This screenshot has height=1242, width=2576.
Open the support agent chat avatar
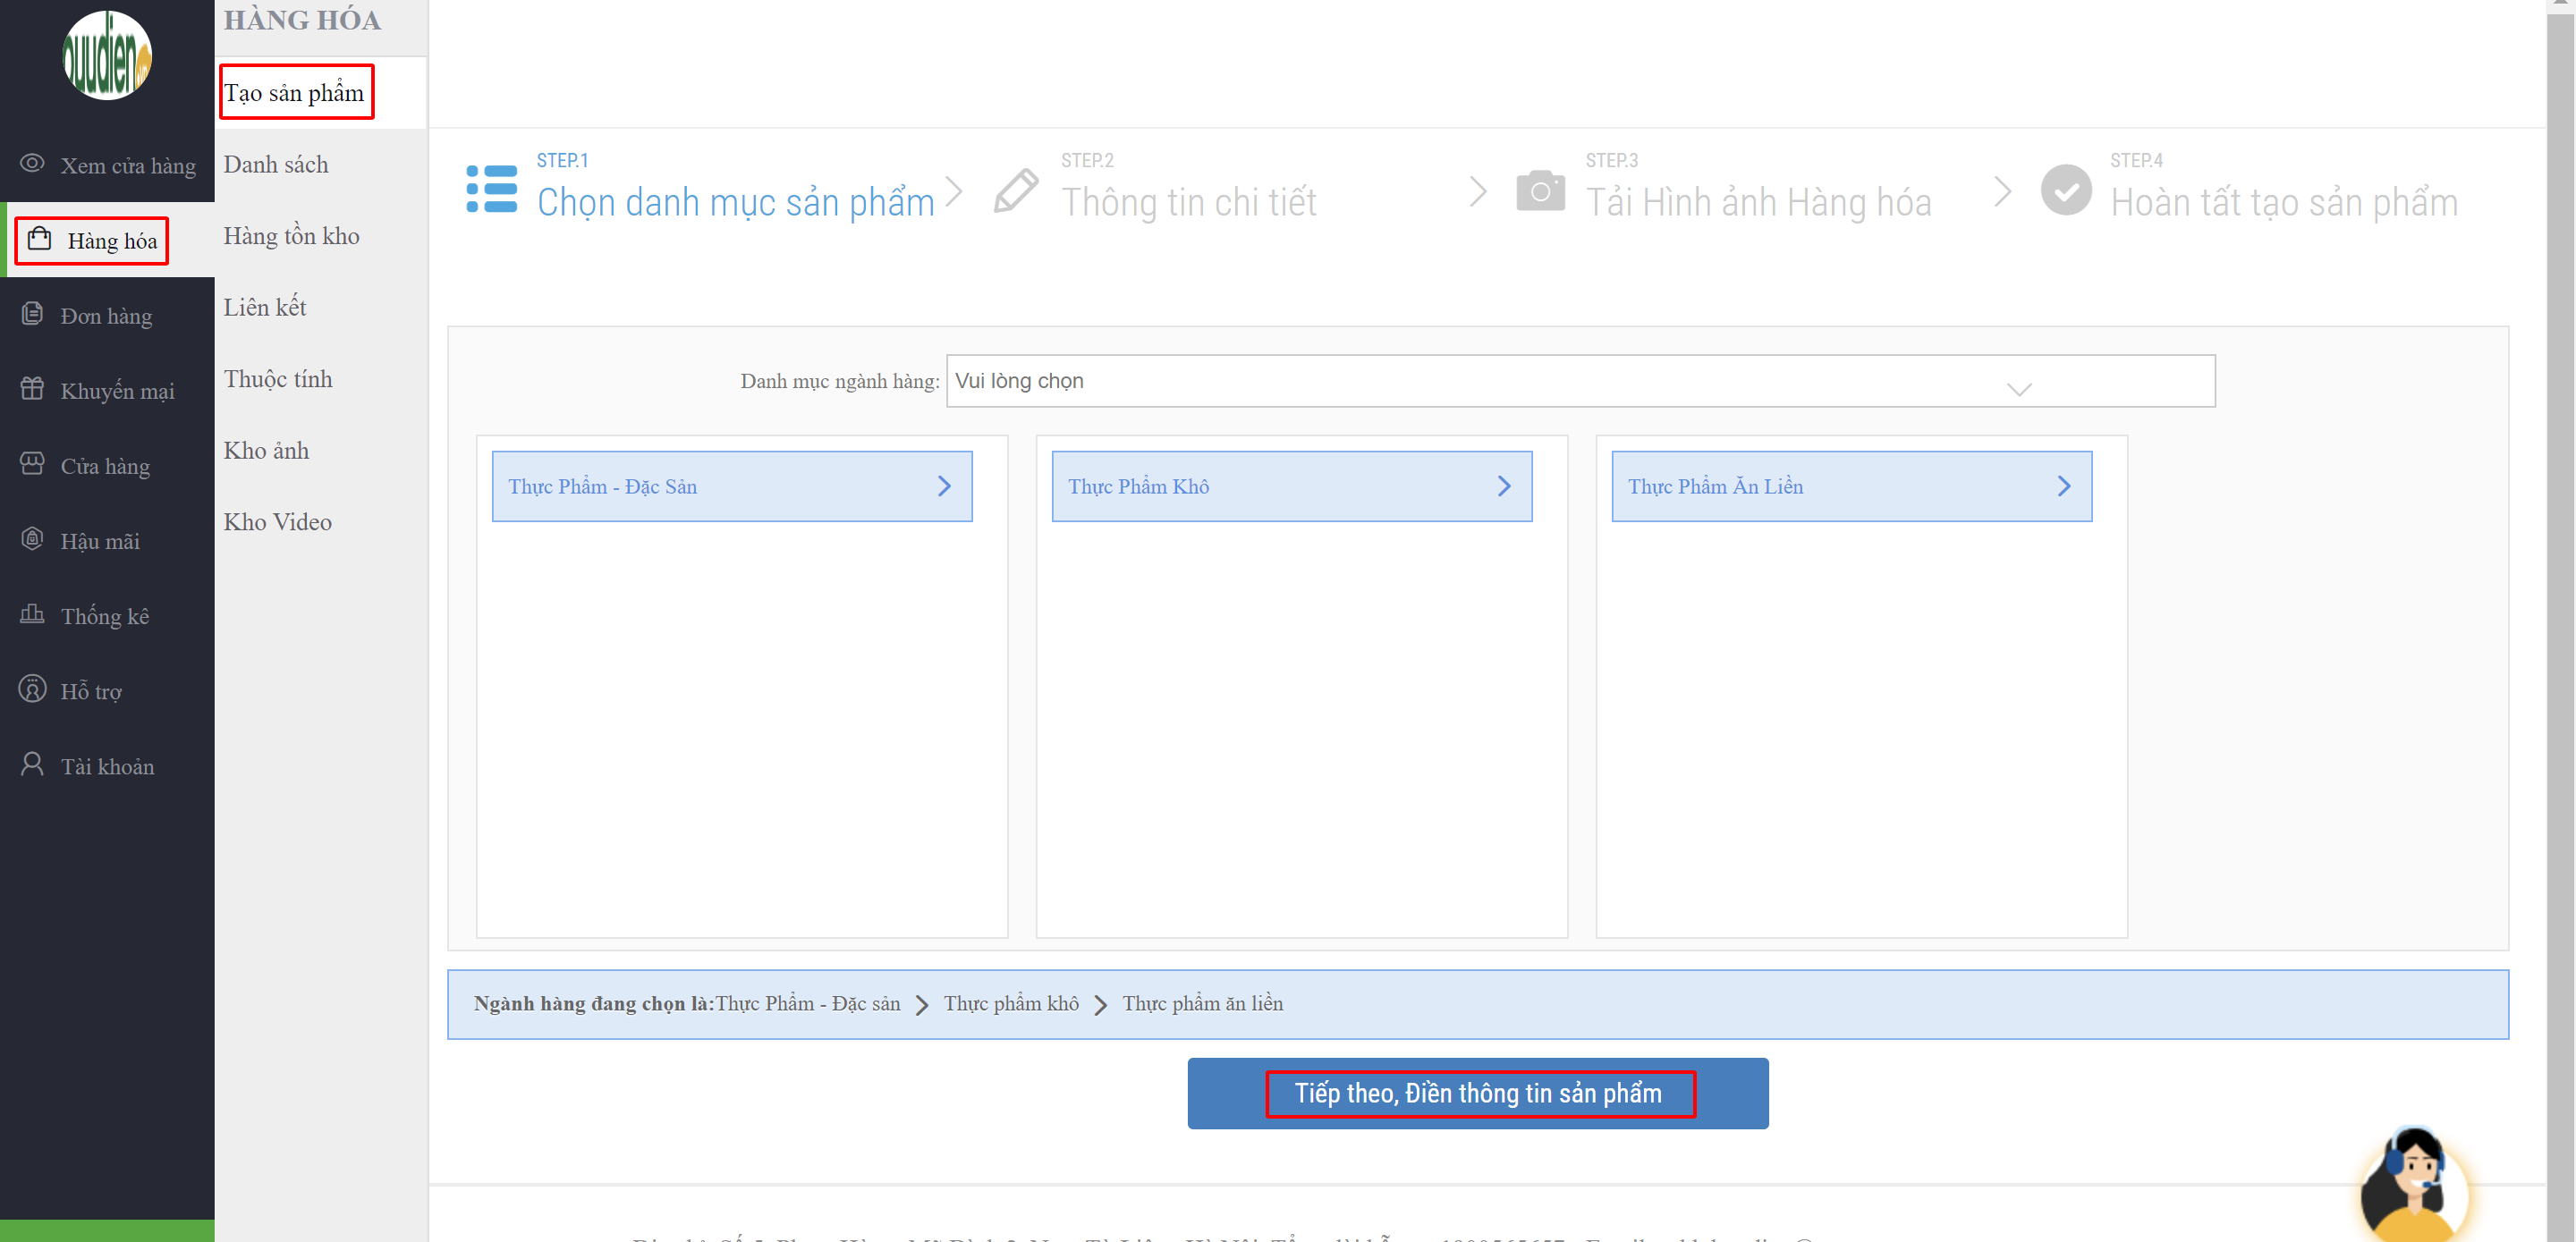pos(2413,1188)
